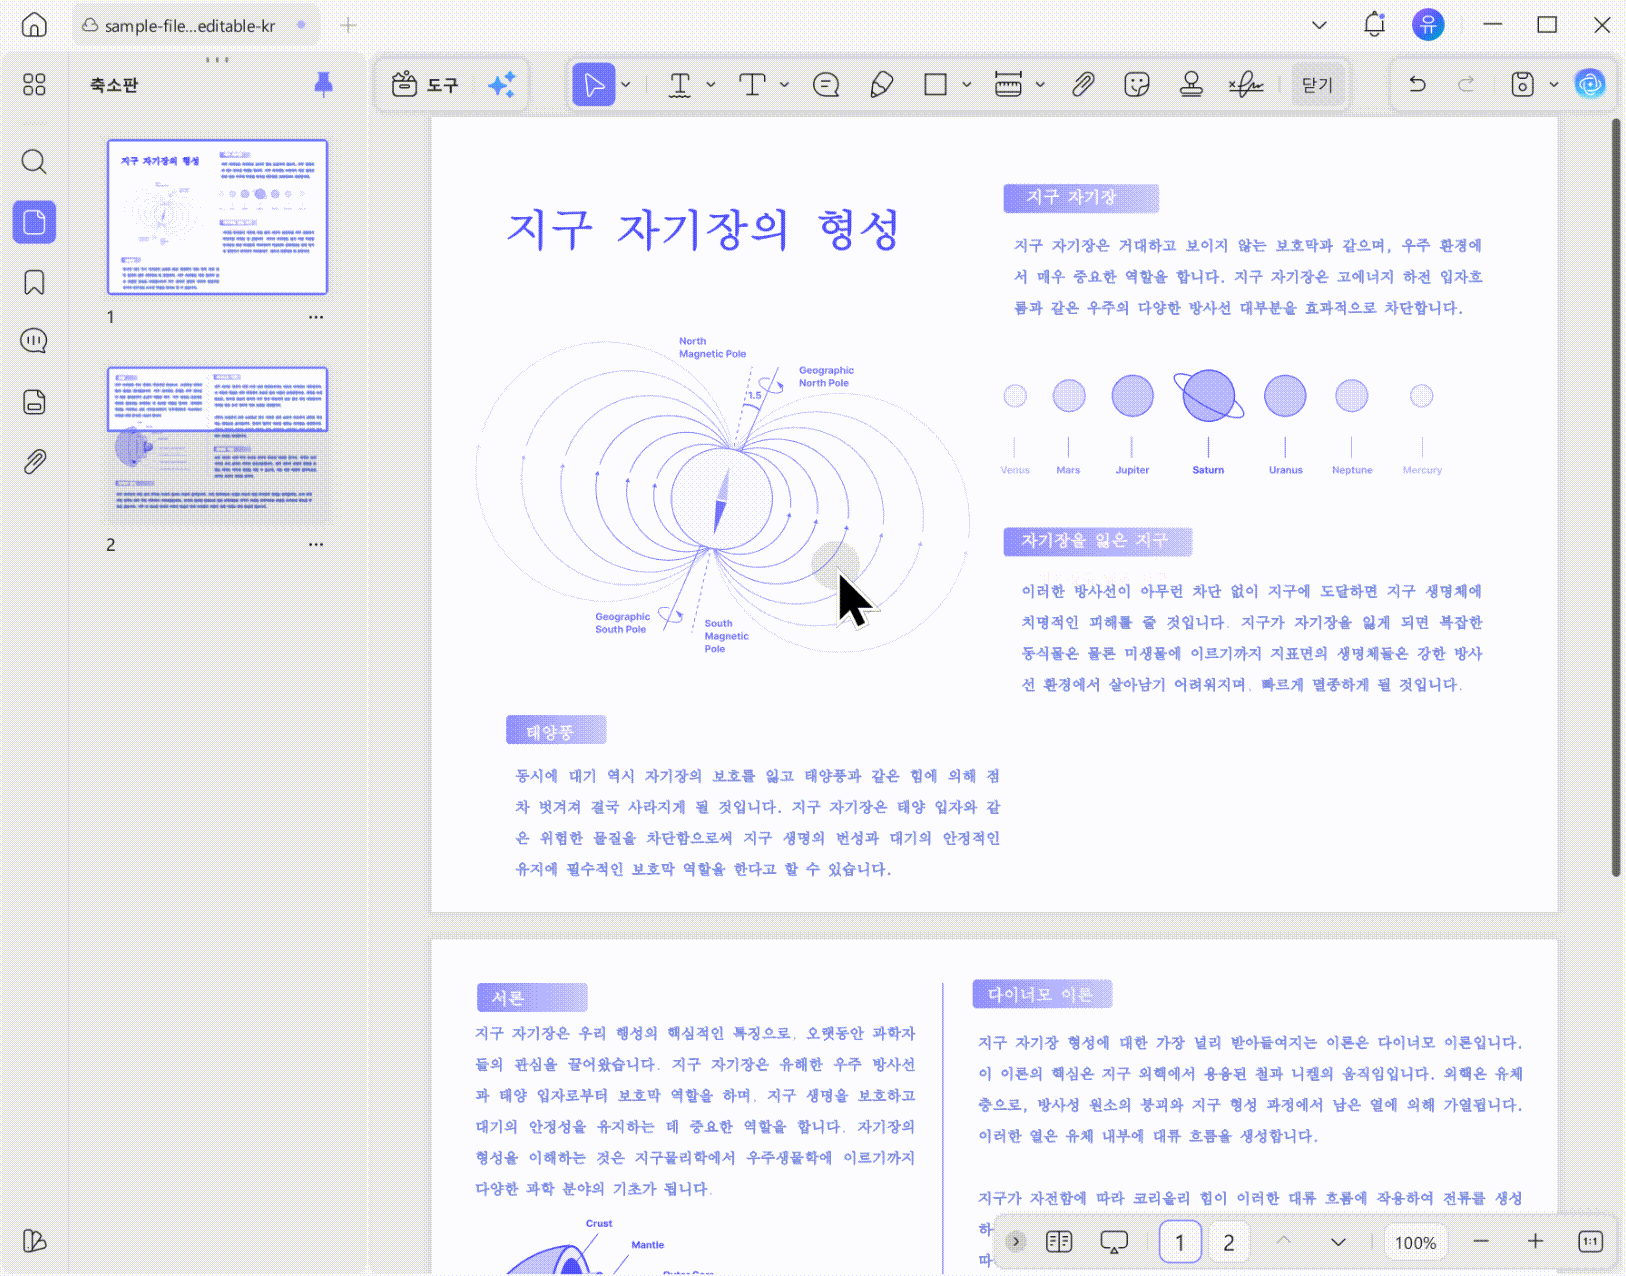Click the layers icon at sidebar bottom
This screenshot has width=1626, height=1276.
tap(34, 1241)
